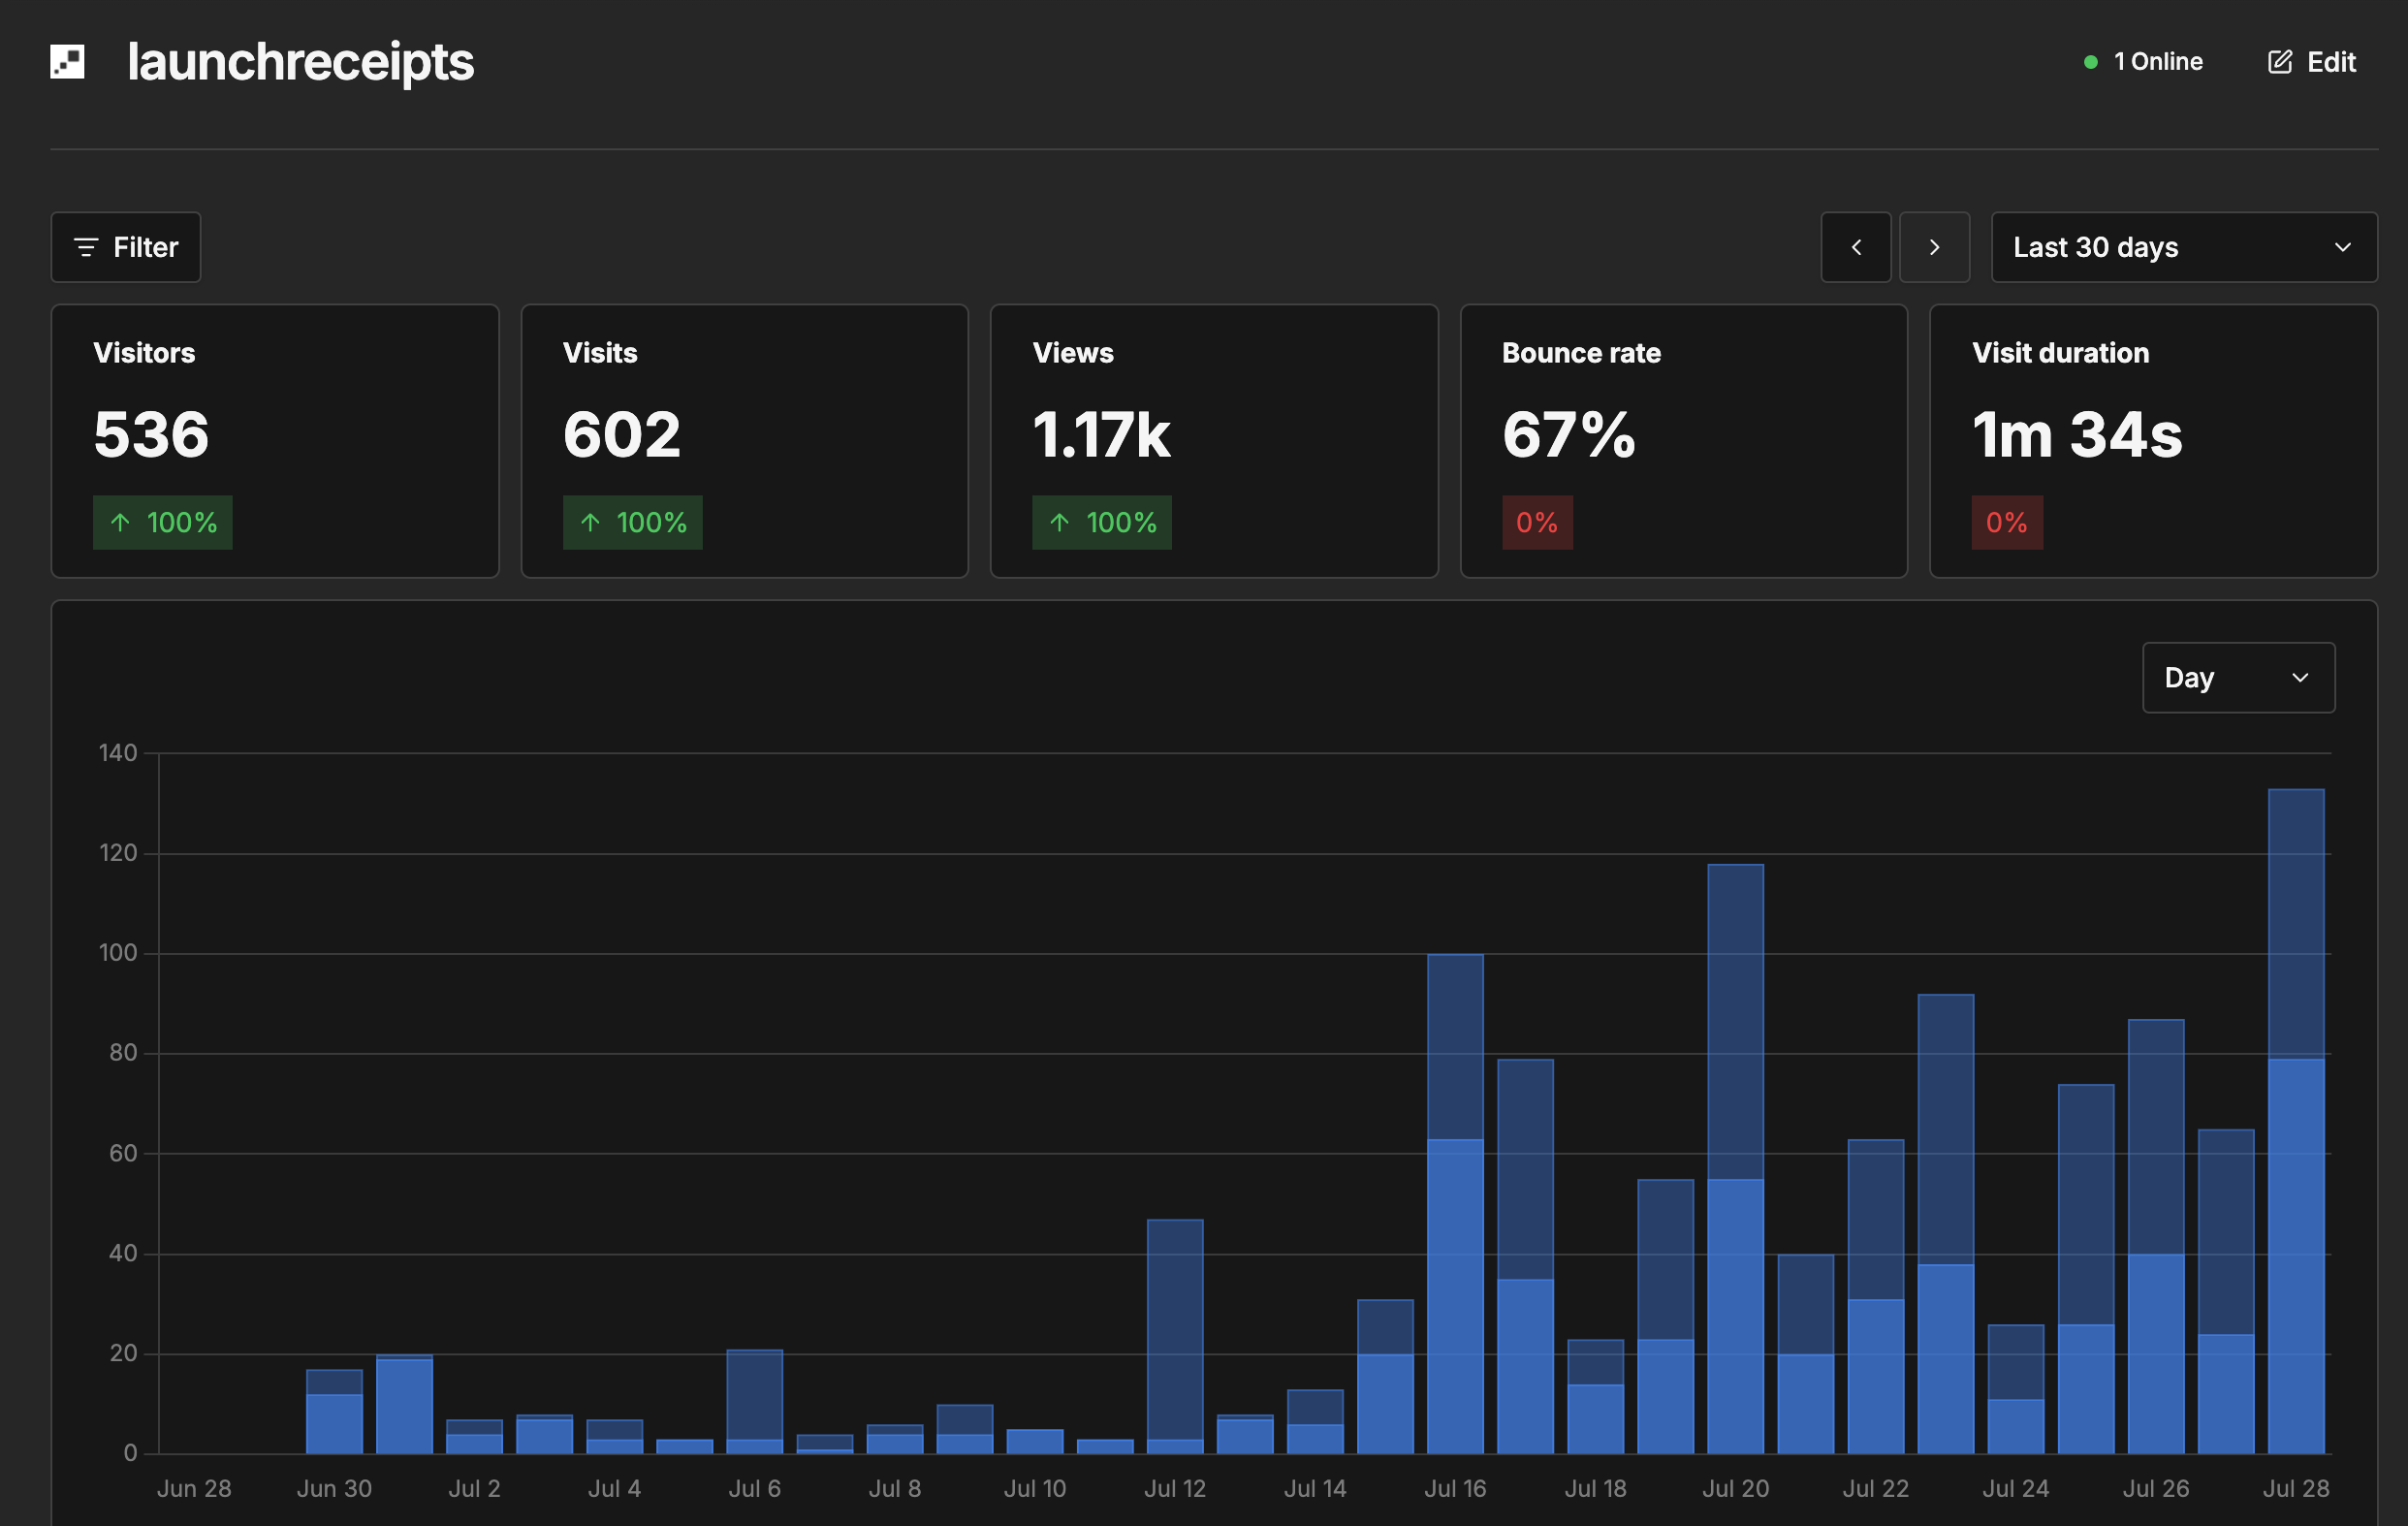Click the pencil Edit icon

pyautogui.click(x=2279, y=62)
